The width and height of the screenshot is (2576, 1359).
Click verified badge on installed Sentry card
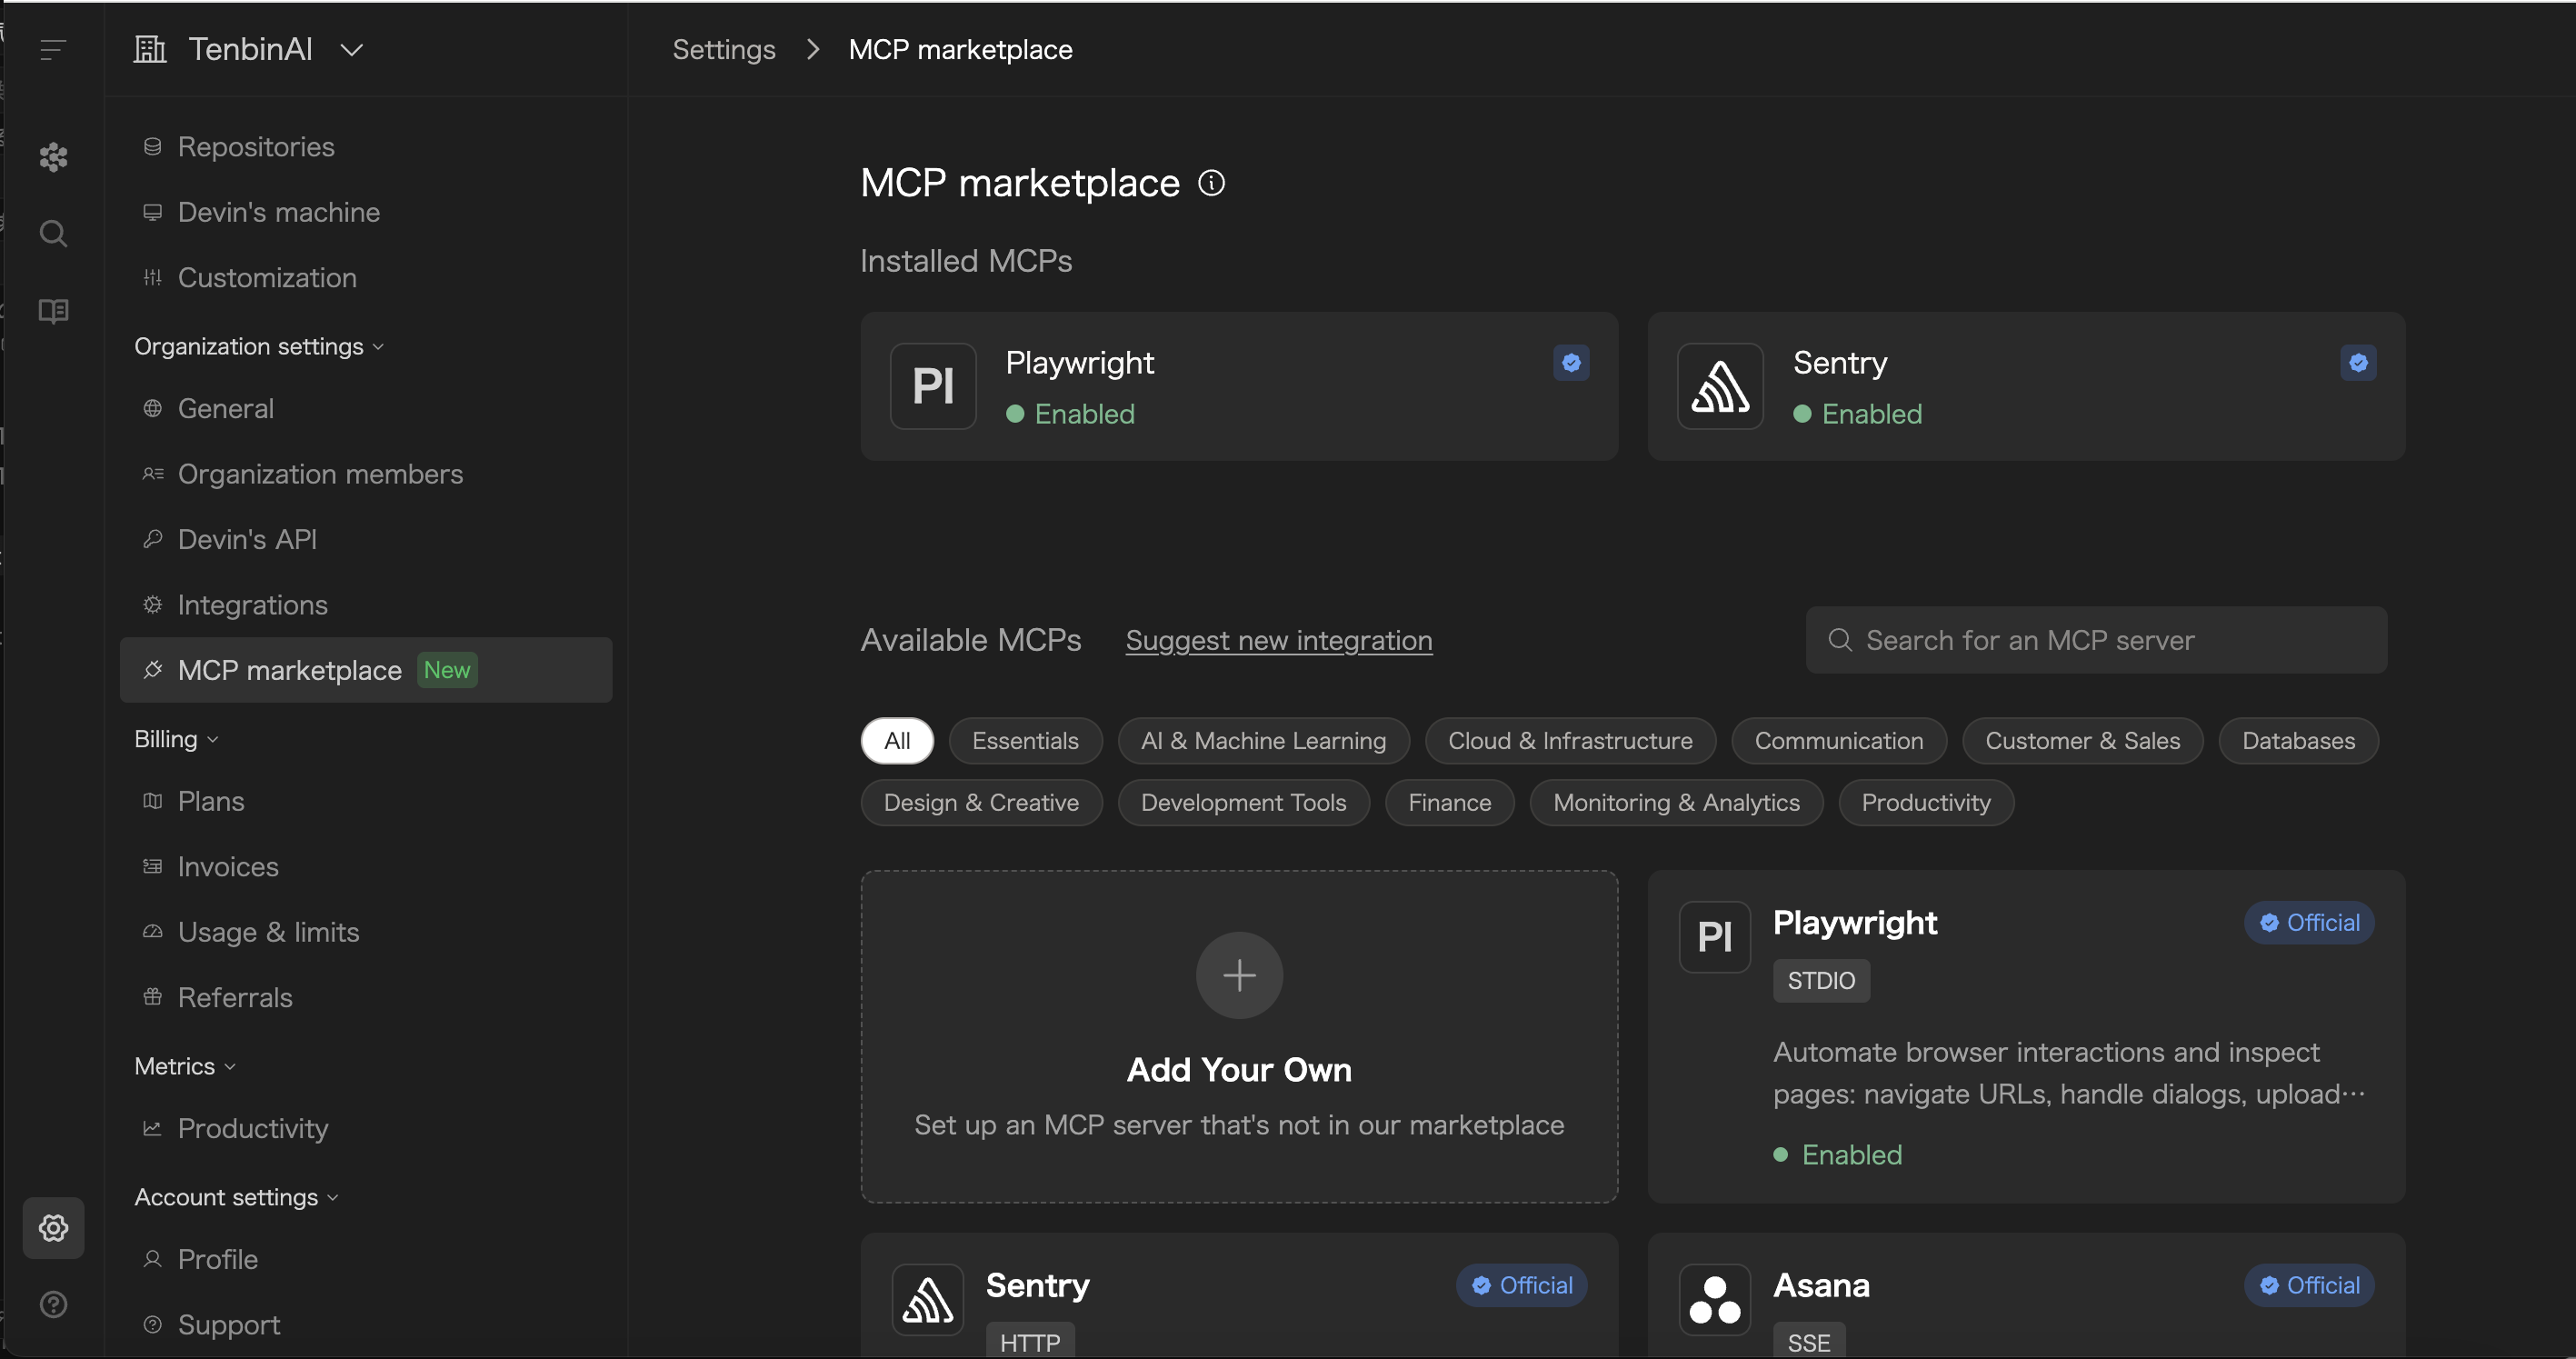2358,362
